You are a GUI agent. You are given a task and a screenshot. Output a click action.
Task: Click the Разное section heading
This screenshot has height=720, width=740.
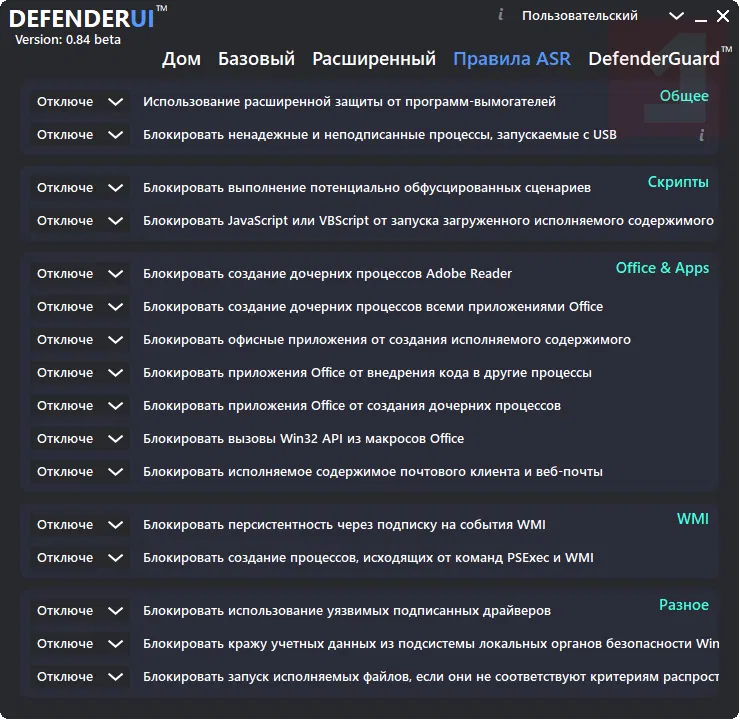coord(684,605)
